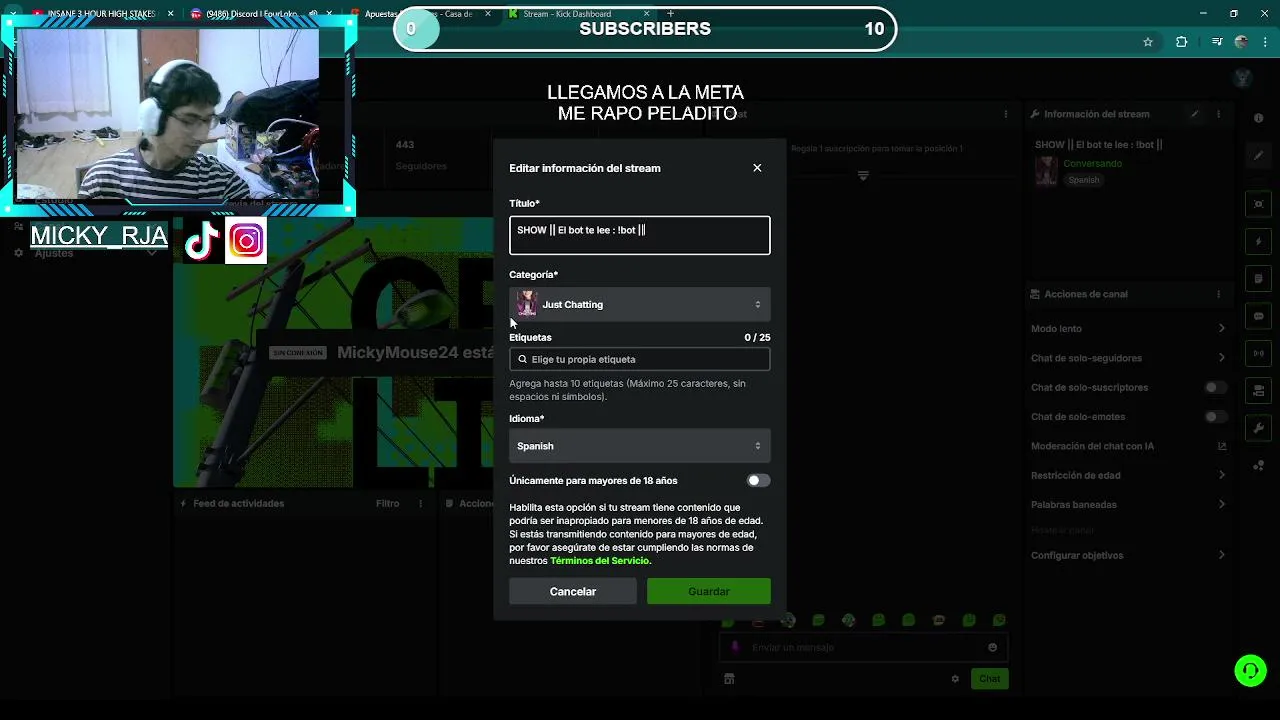Expand Restricción de edad setting
The width and height of the screenshot is (1280, 720).
click(x=1128, y=475)
